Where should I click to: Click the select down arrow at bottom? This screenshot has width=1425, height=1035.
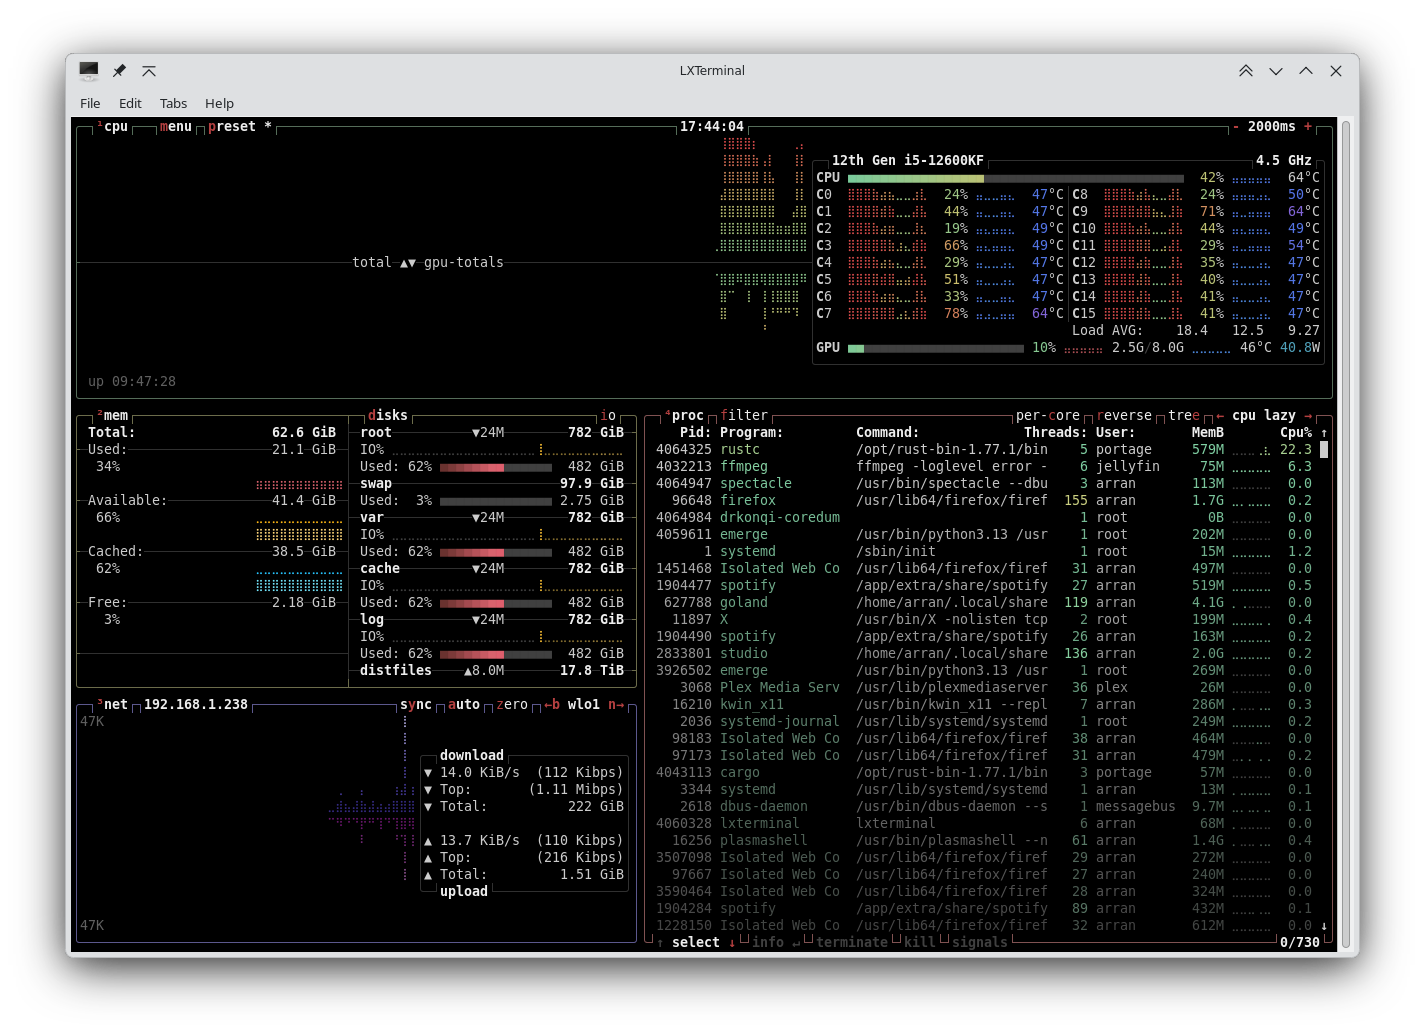tap(732, 942)
